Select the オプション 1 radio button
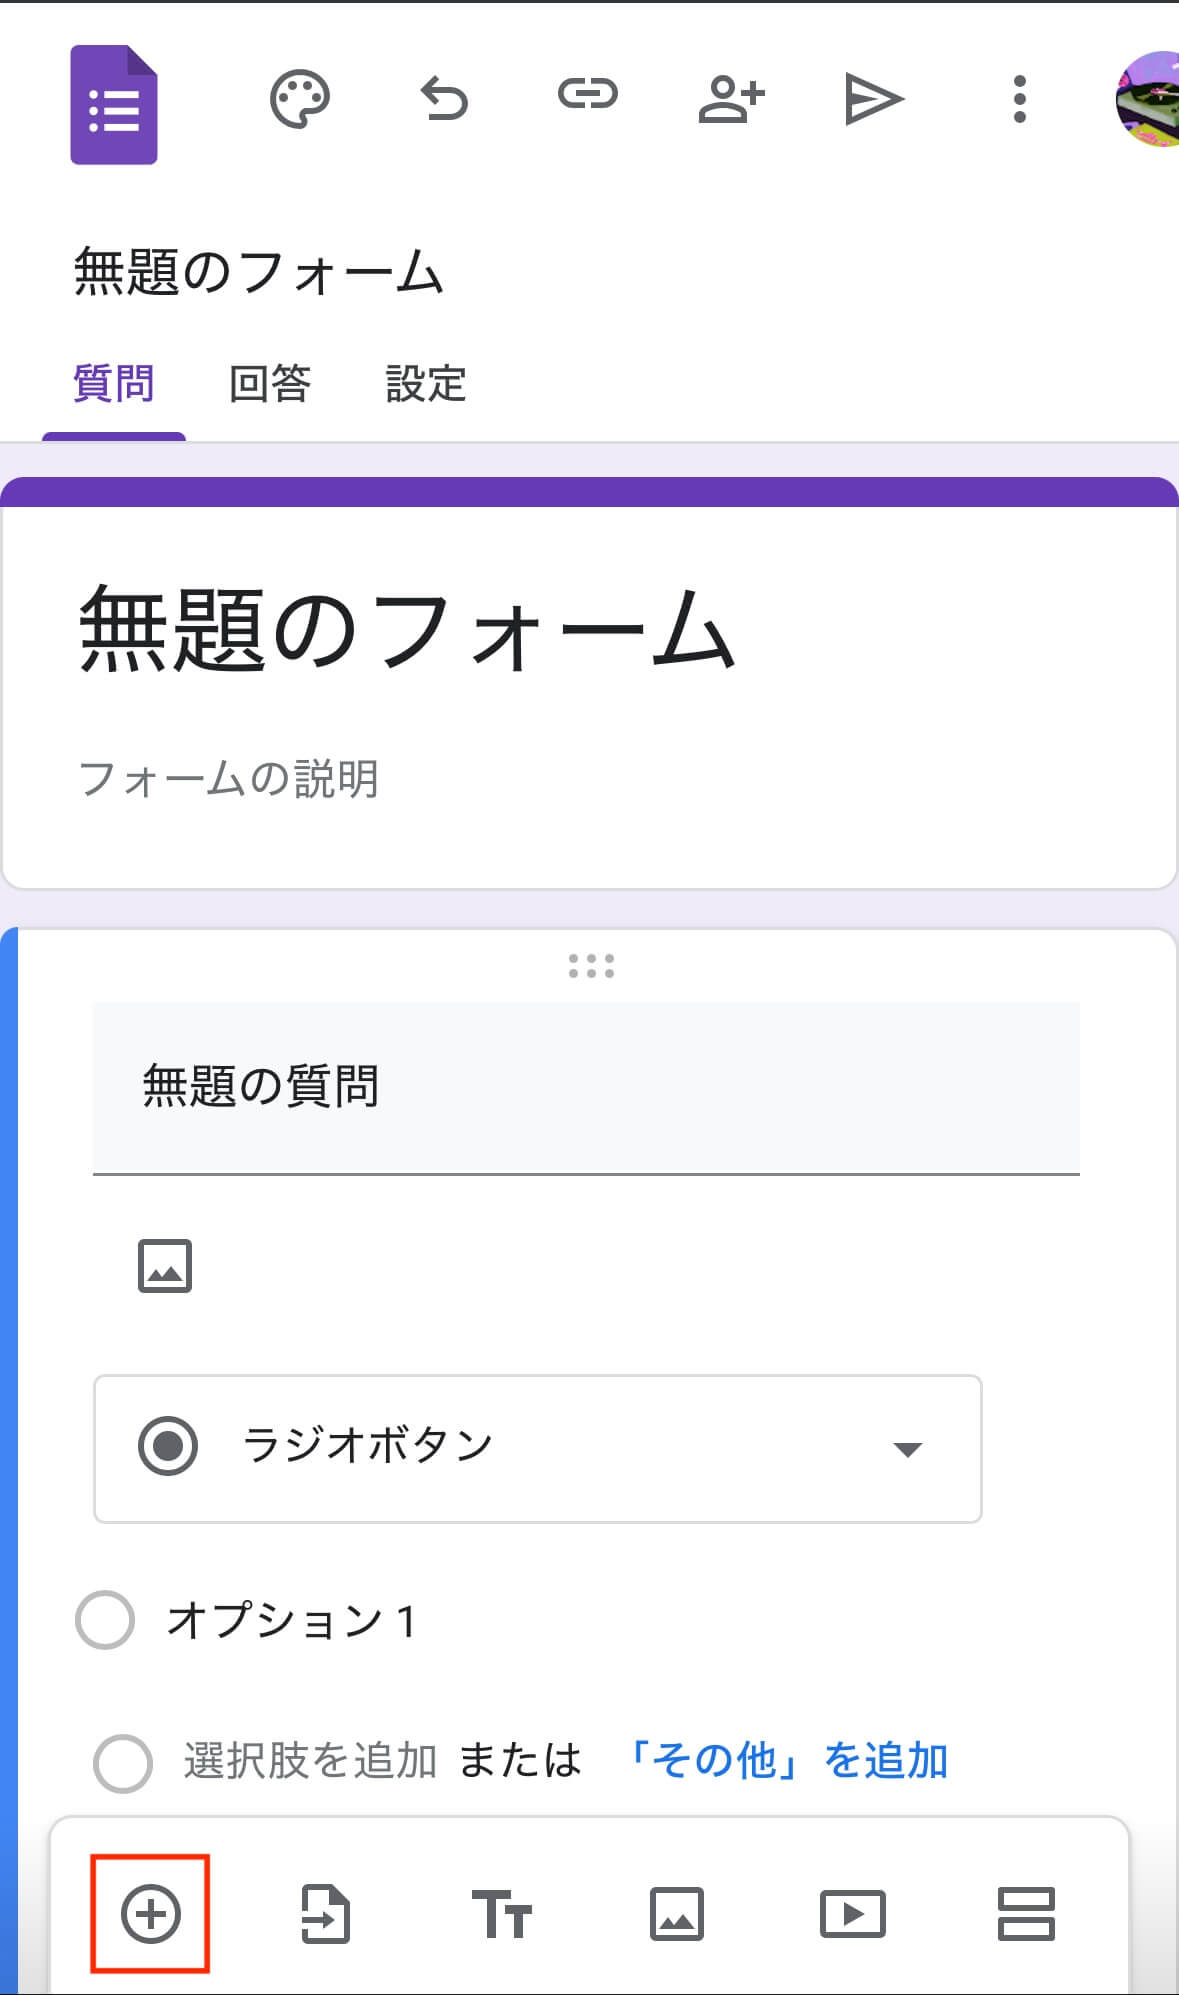 pyautogui.click(x=105, y=1620)
